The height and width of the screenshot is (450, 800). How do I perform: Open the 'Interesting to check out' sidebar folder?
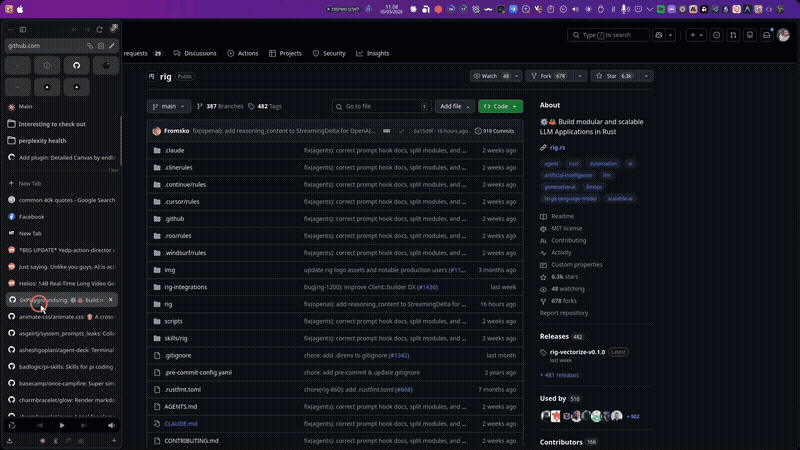62,124
